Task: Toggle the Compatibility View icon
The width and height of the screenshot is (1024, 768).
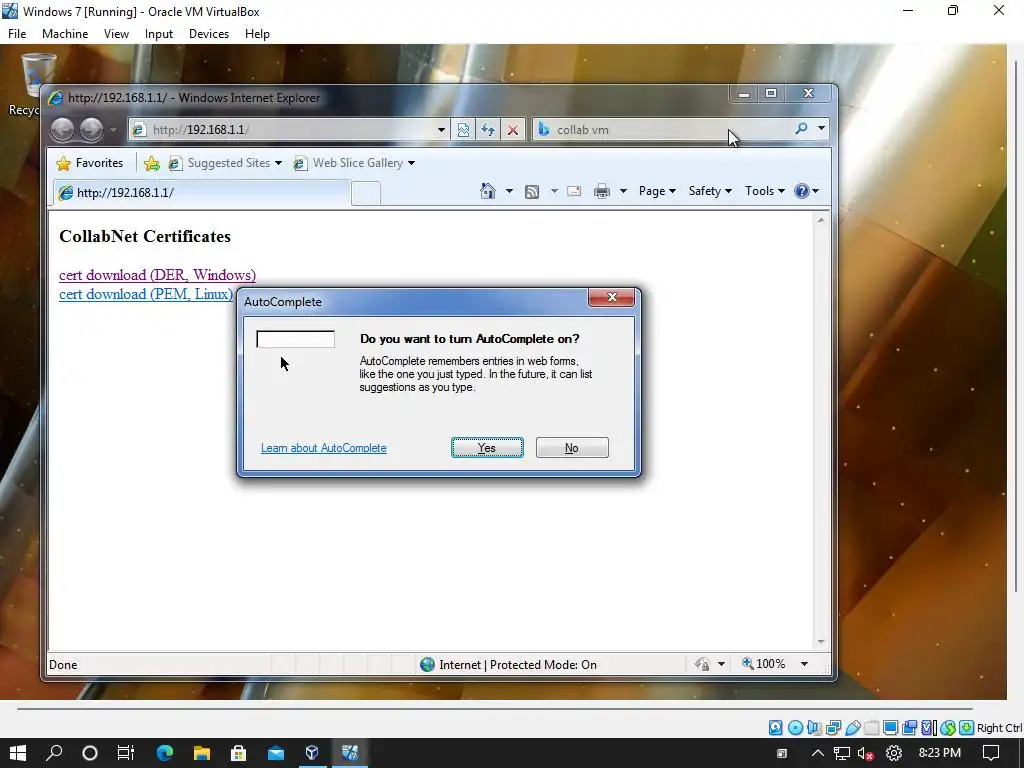Action: coord(463,129)
